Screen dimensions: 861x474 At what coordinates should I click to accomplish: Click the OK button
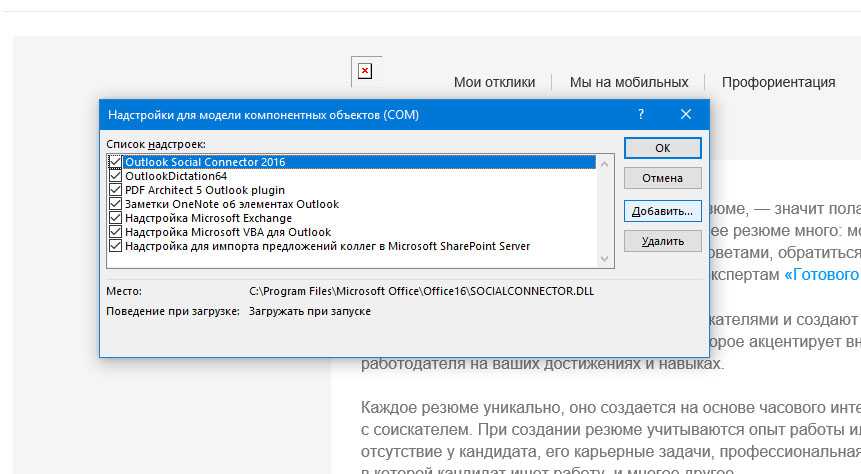click(x=662, y=148)
